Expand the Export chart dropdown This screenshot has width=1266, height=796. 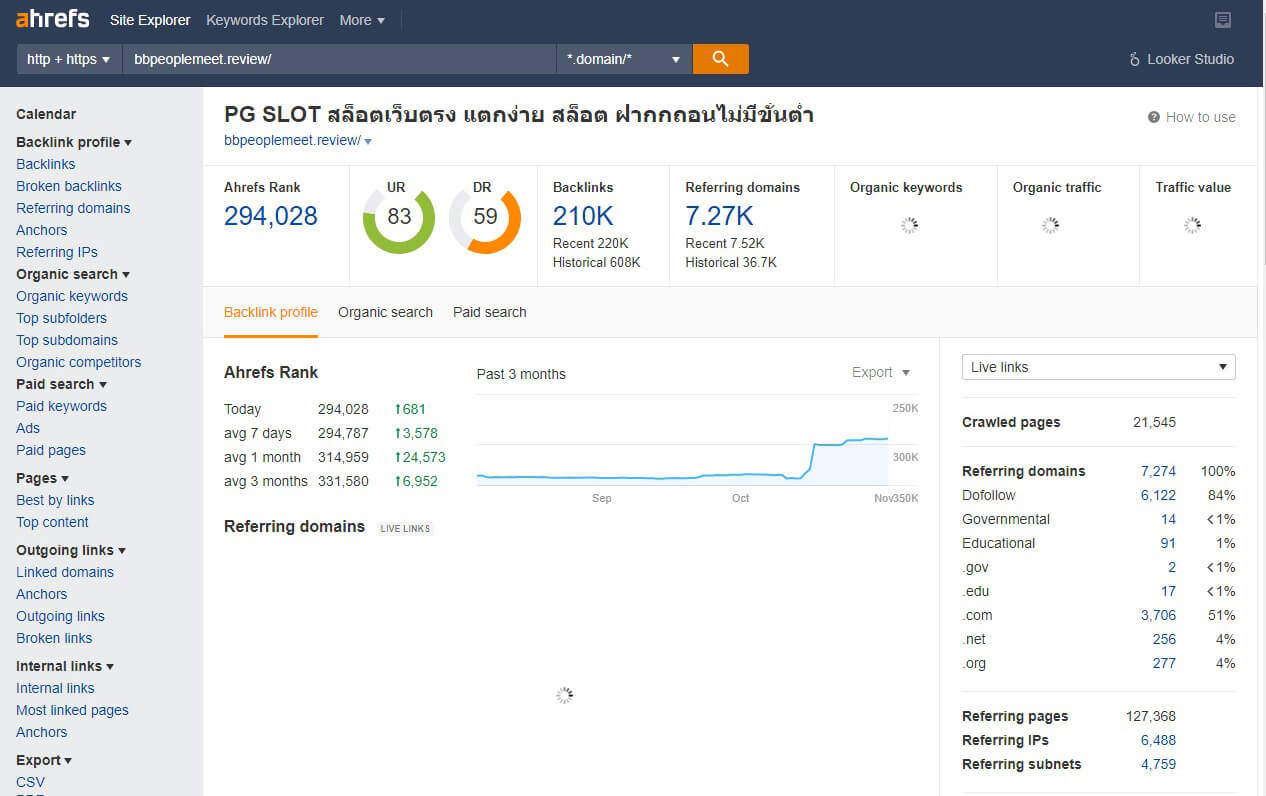881,372
